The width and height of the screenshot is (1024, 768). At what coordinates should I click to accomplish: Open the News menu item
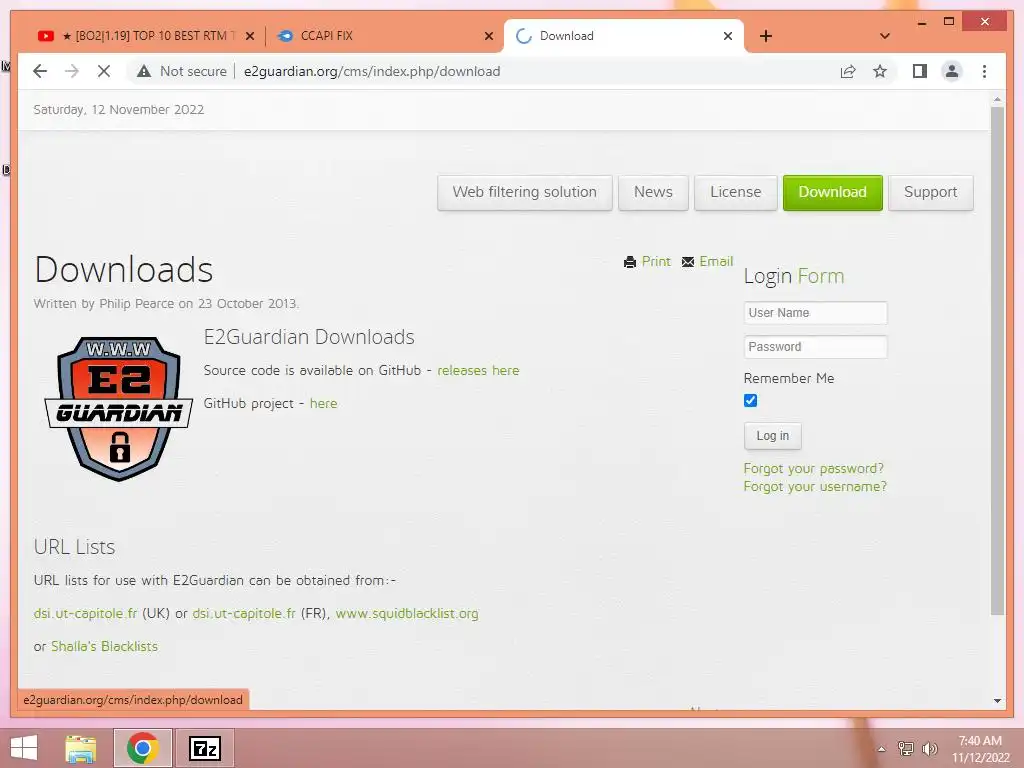pyautogui.click(x=653, y=192)
